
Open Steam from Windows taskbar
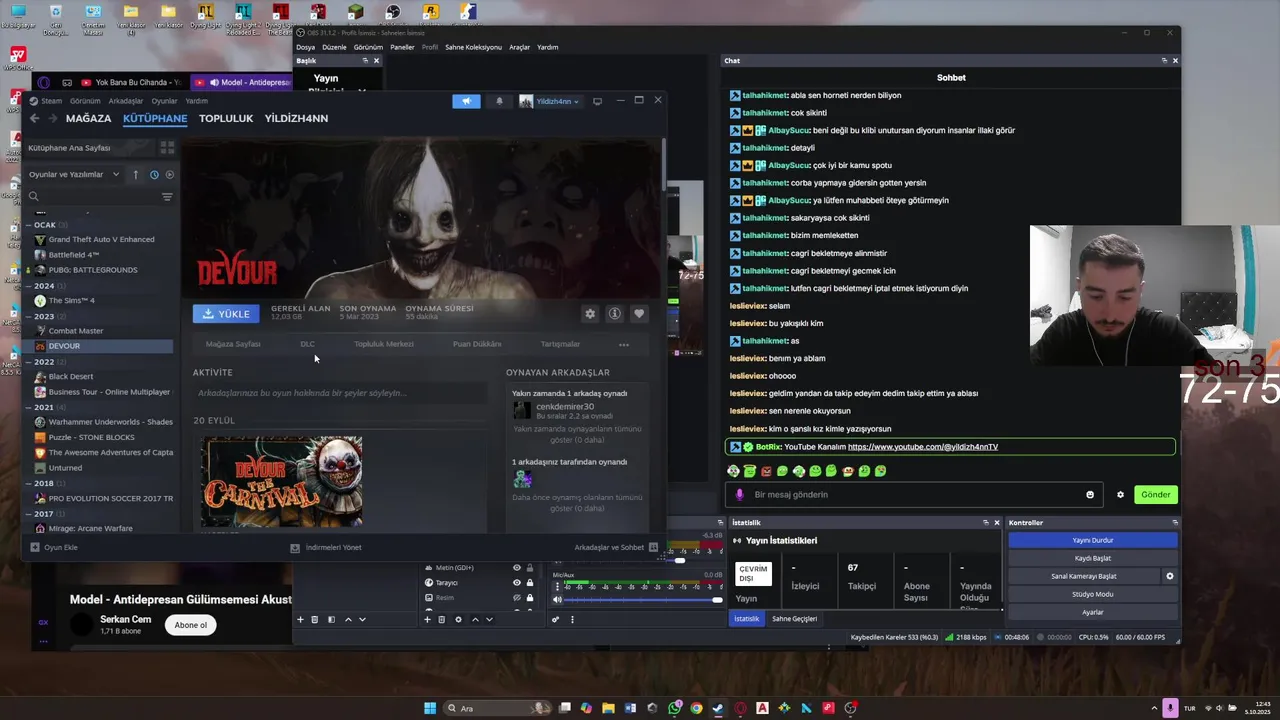click(x=718, y=708)
